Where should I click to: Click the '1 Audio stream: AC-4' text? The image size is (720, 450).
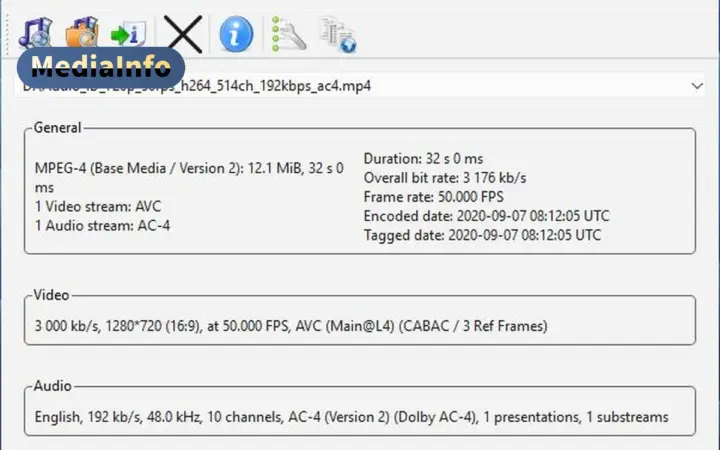102,225
